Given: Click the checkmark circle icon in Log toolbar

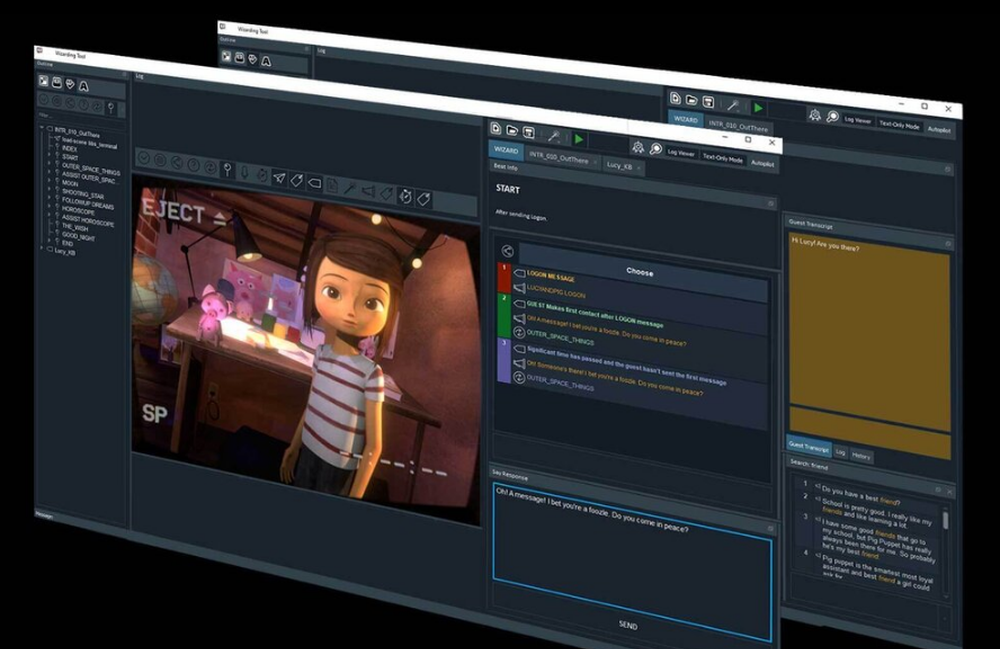Looking at the screenshot, I should [144, 157].
